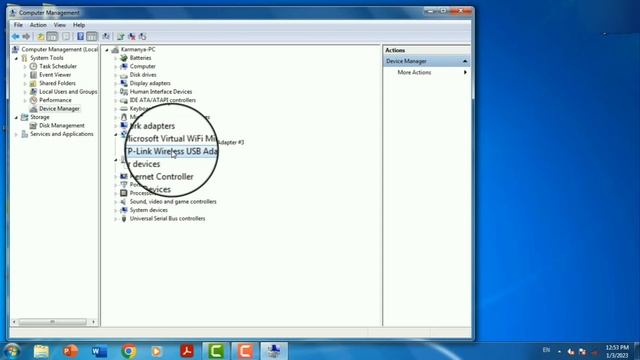The width and height of the screenshot is (640, 360).
Task: Select the Karmanya-PC computer name
Action: click(x=138, y=49)
